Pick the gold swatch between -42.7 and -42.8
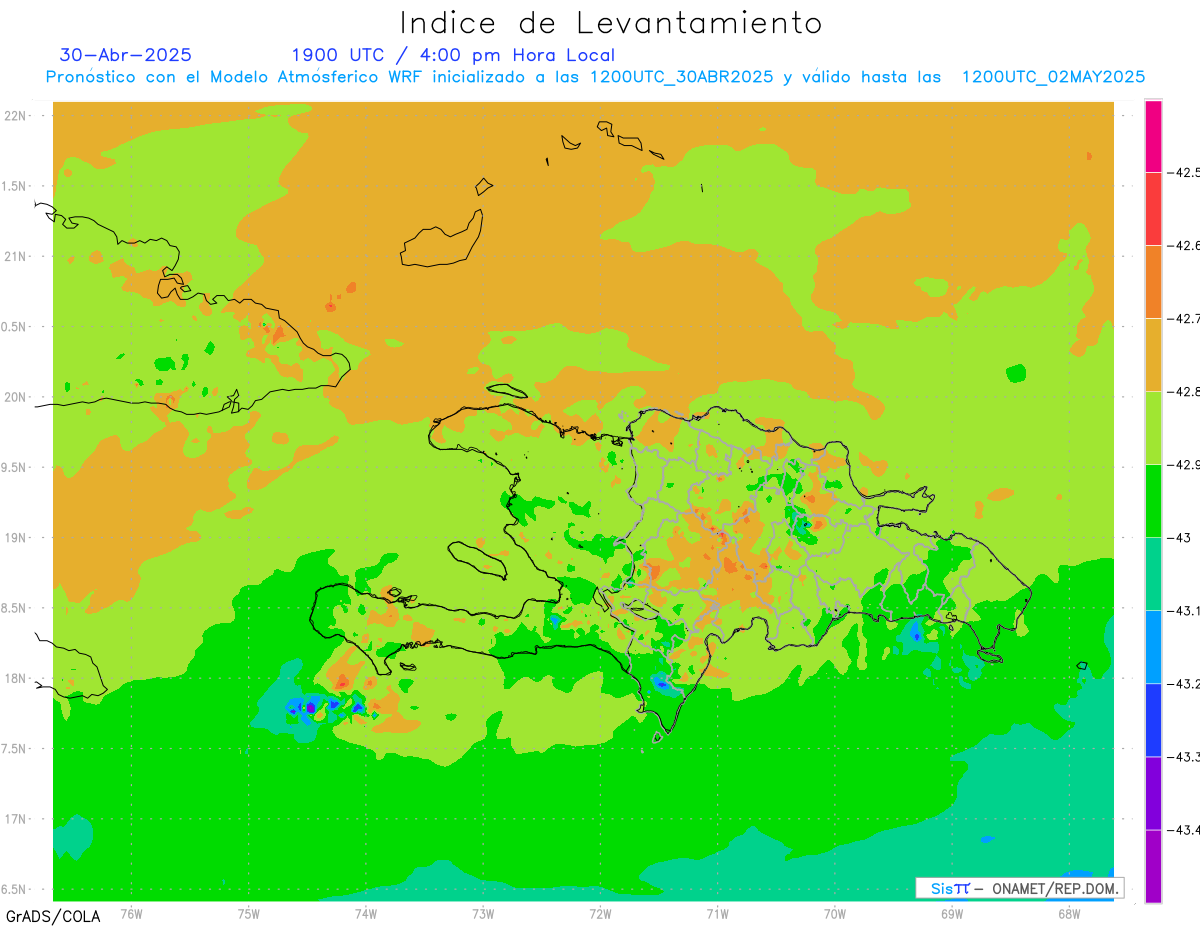This screenshot has width=1200, height=927. click(1153, 355)
